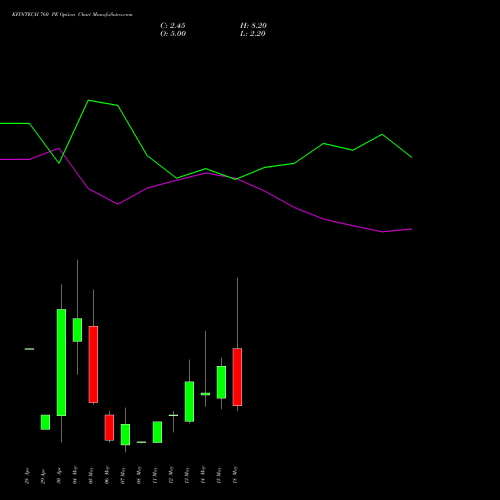Click the green candlestick for 04 May
Image resolution: width=500 pixels, height=500 pixels.
click(77, 330)
